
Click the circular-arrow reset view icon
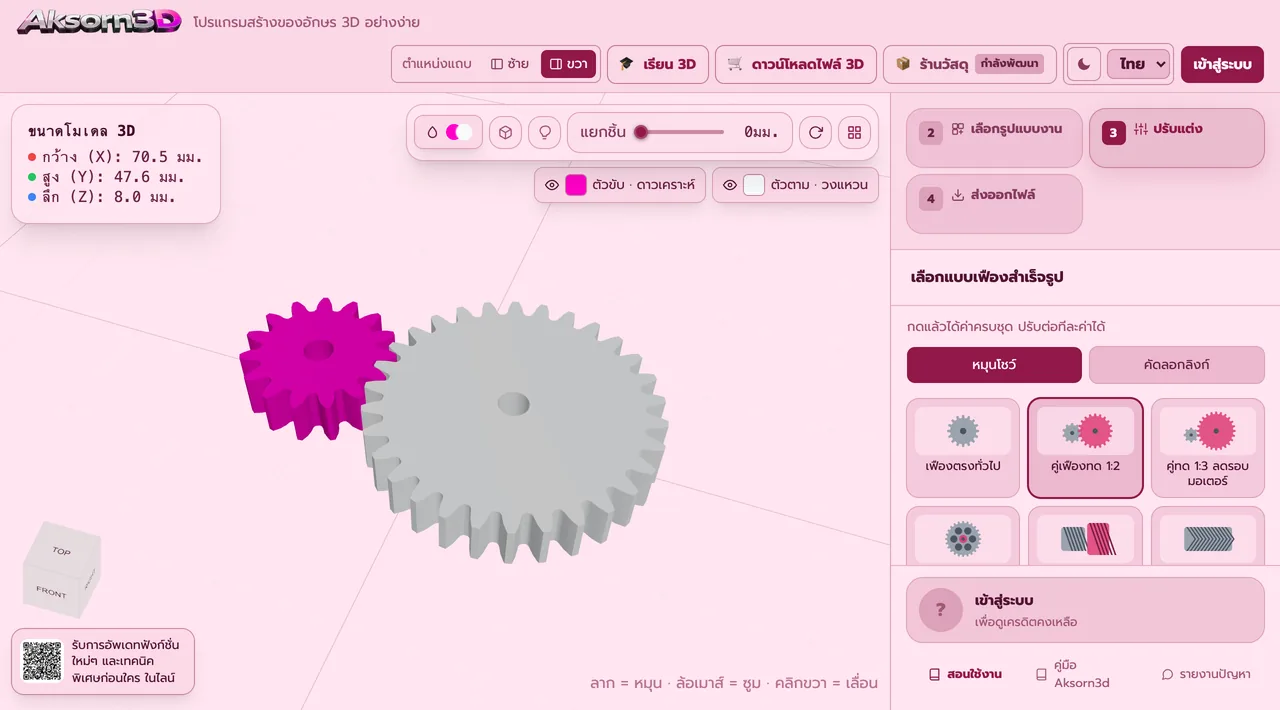pos(815,132)
